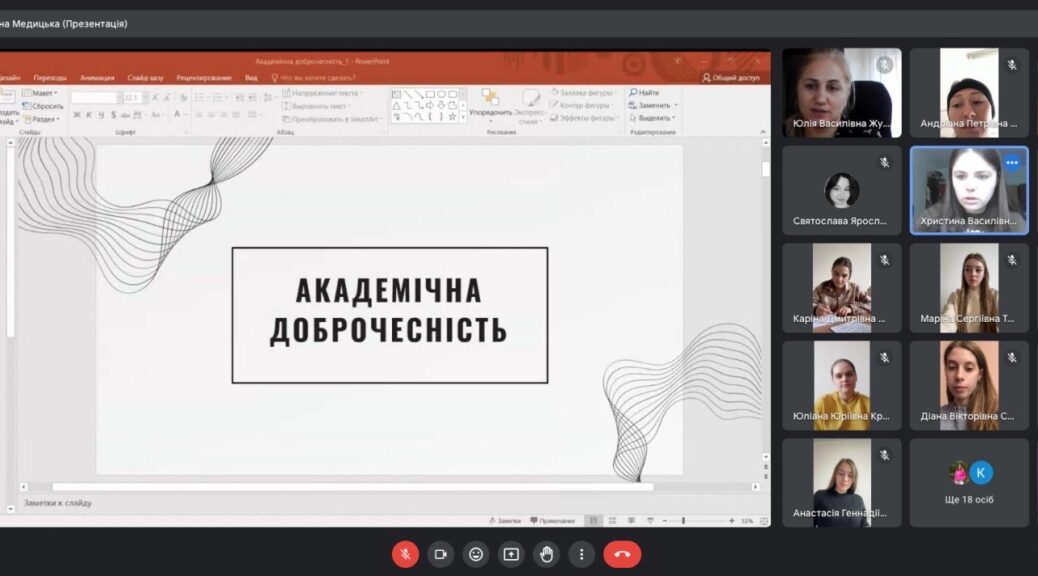Raise hand using the hand icon
1038x576 pixels.
click(546, 554)
